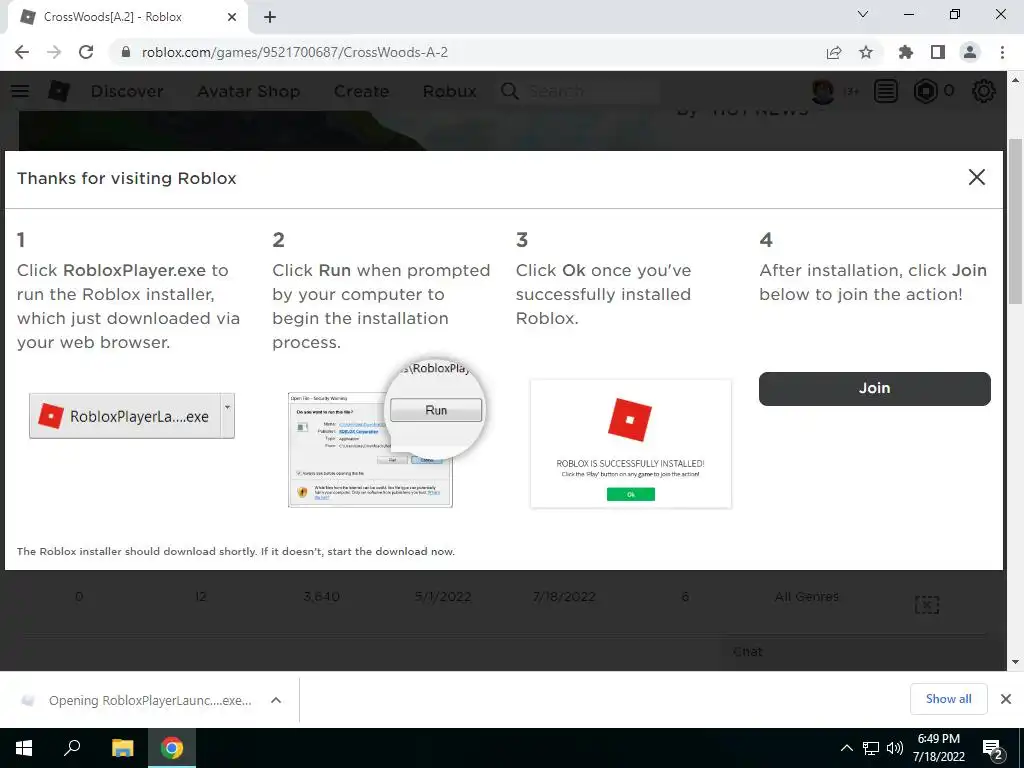Open the Roblox notifications list icon
This screenshot has height=768, width=1024.
(886, 91)
